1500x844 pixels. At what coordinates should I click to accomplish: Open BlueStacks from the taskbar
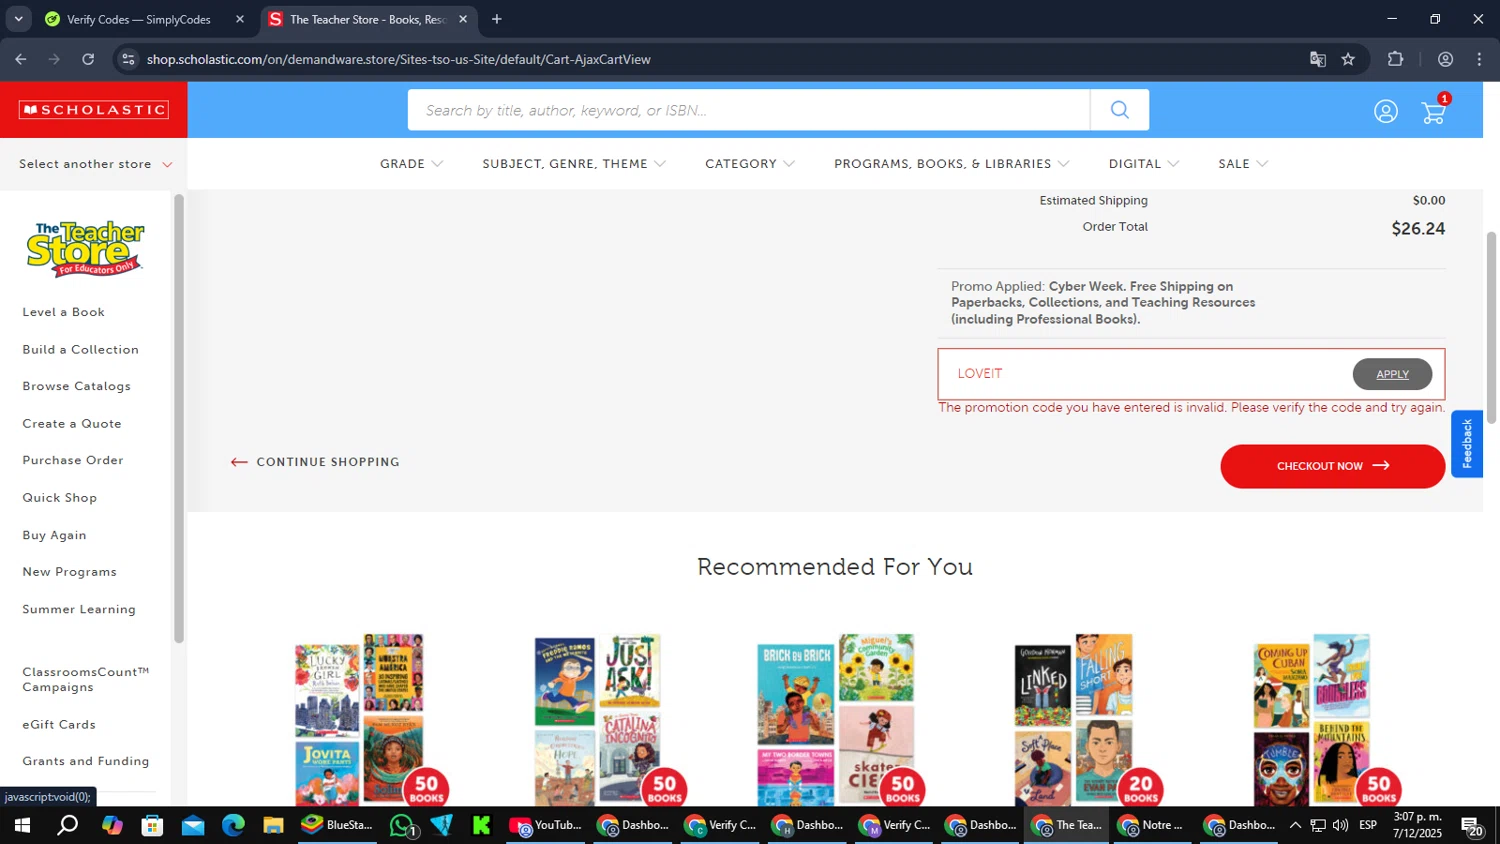coord(337,825)
